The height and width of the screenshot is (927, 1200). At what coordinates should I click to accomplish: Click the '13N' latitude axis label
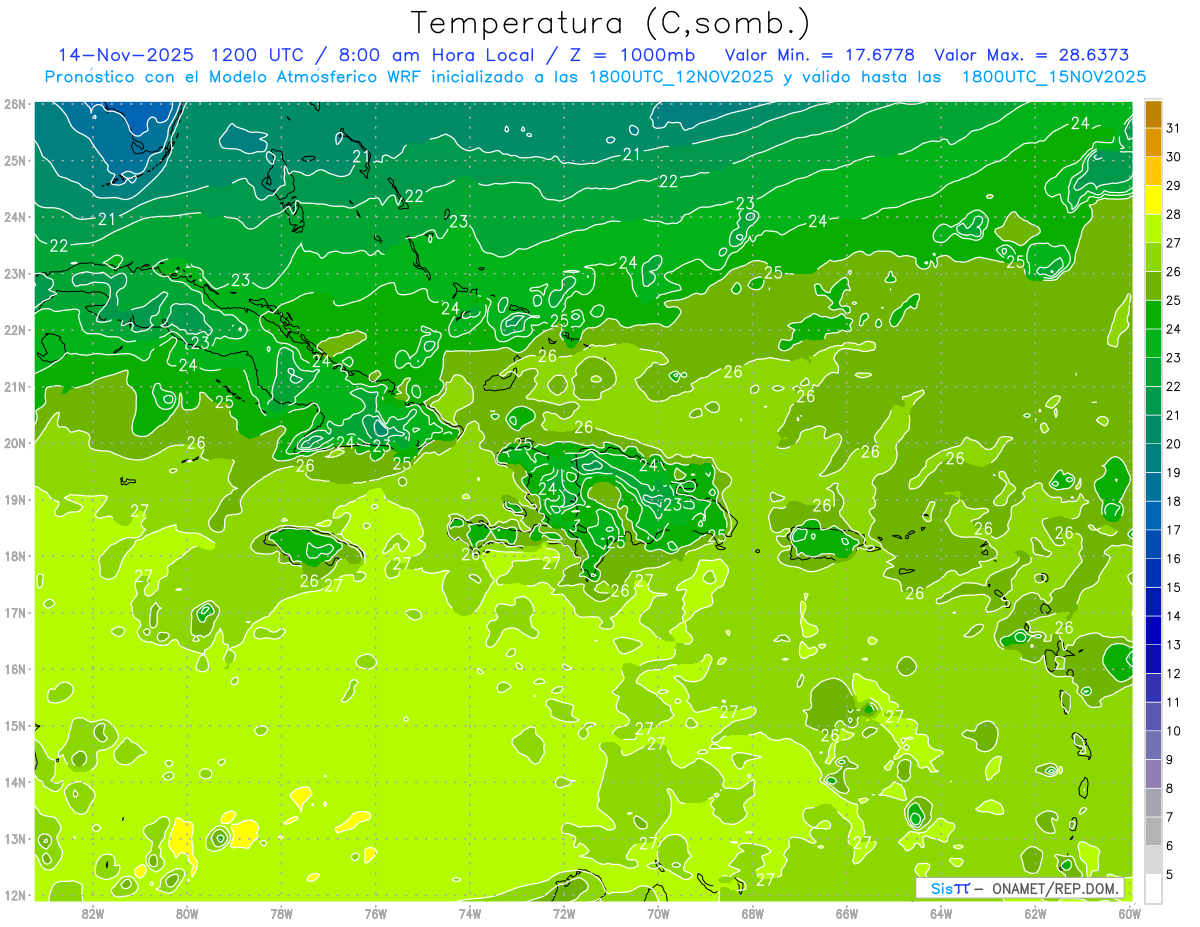15,838
